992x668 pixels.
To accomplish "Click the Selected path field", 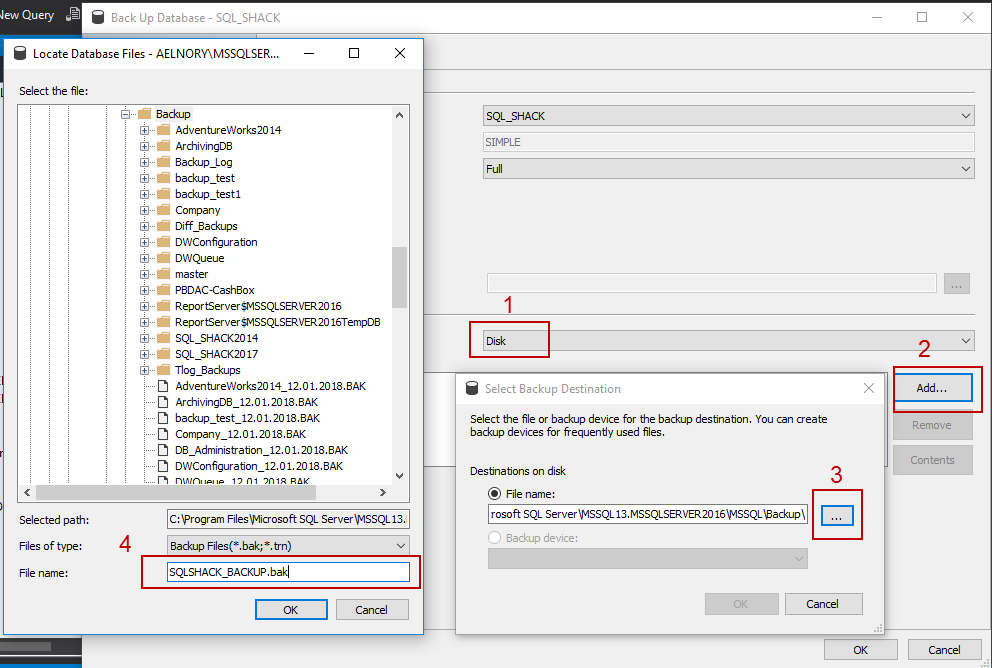I will [288, 519].
